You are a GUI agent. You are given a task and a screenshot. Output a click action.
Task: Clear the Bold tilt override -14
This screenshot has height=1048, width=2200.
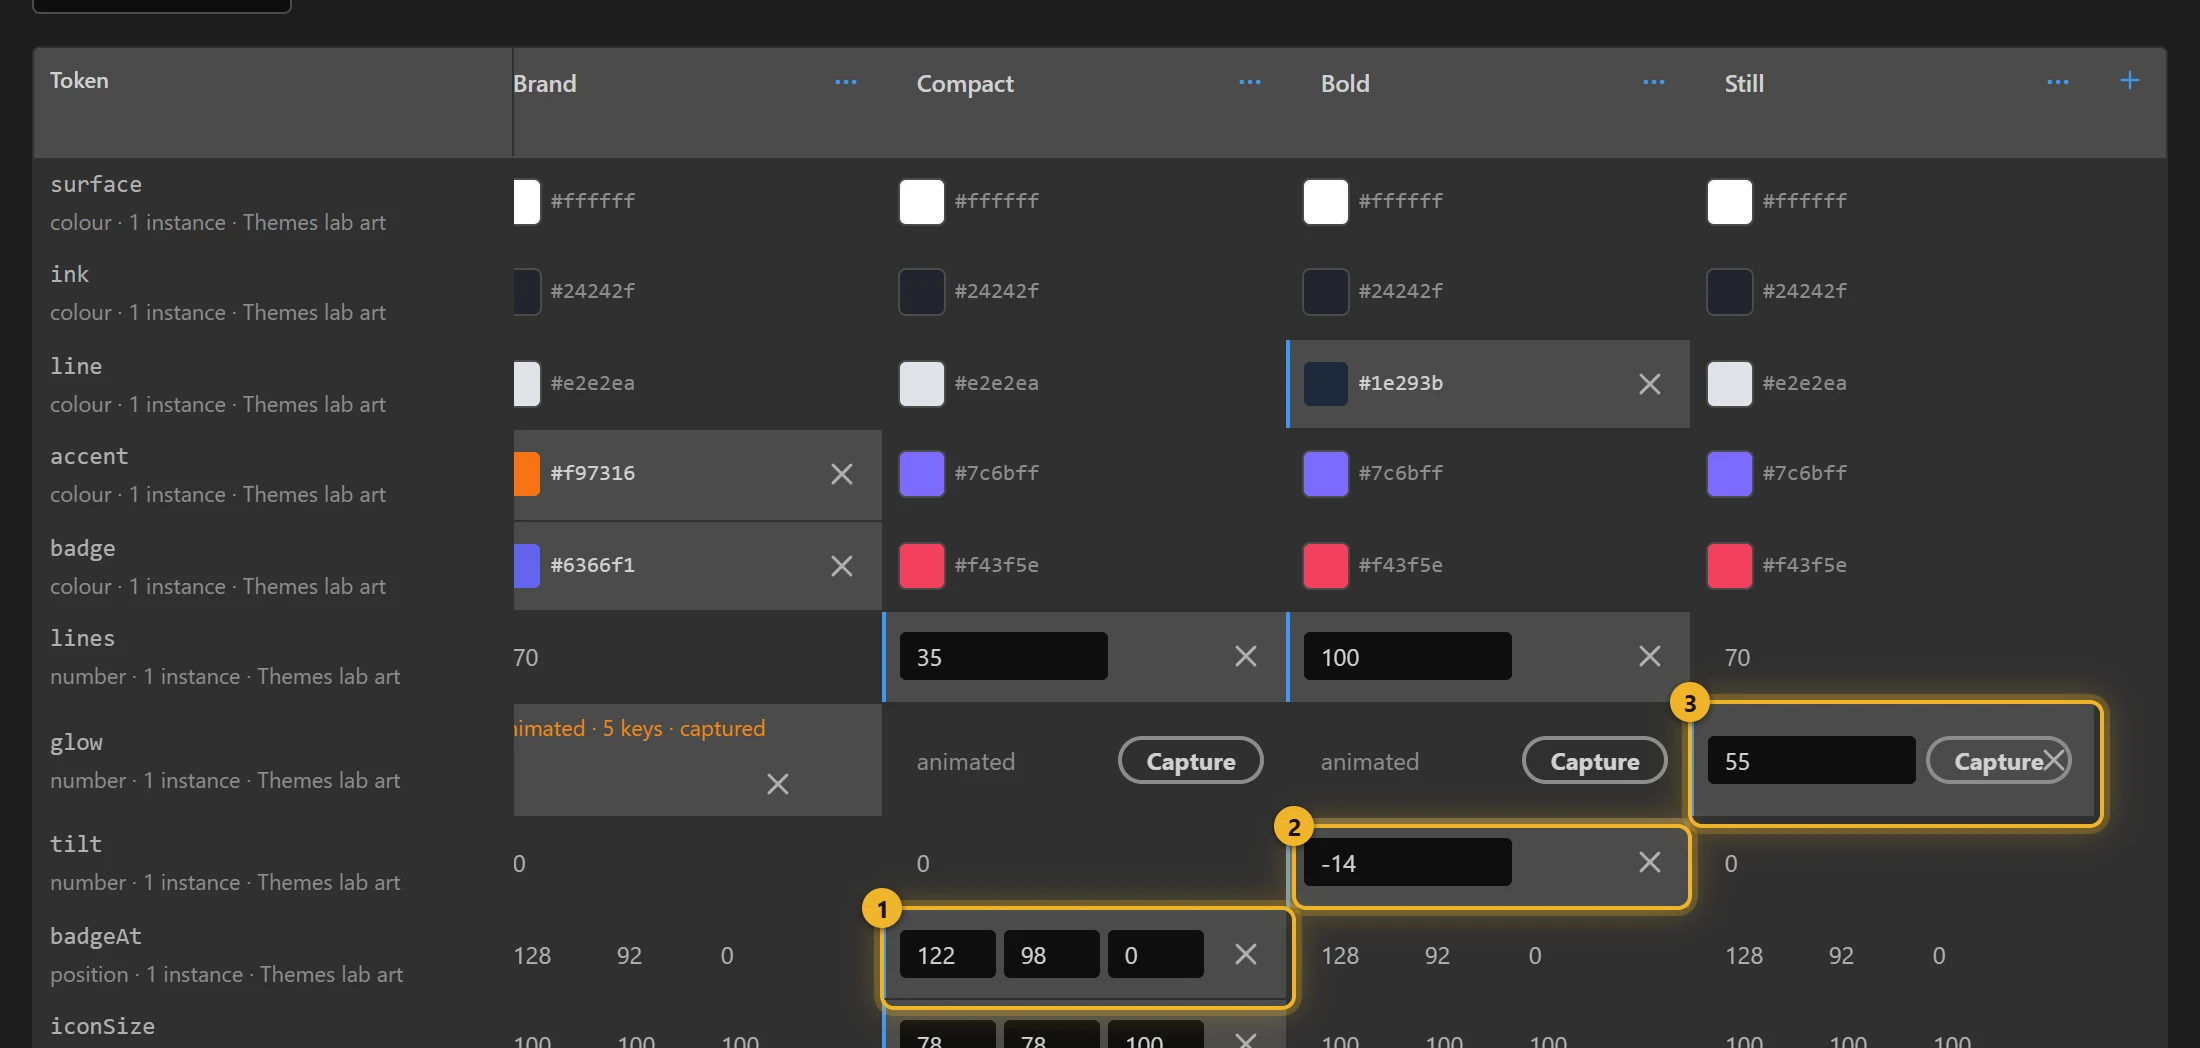(x=1650, y=862)
